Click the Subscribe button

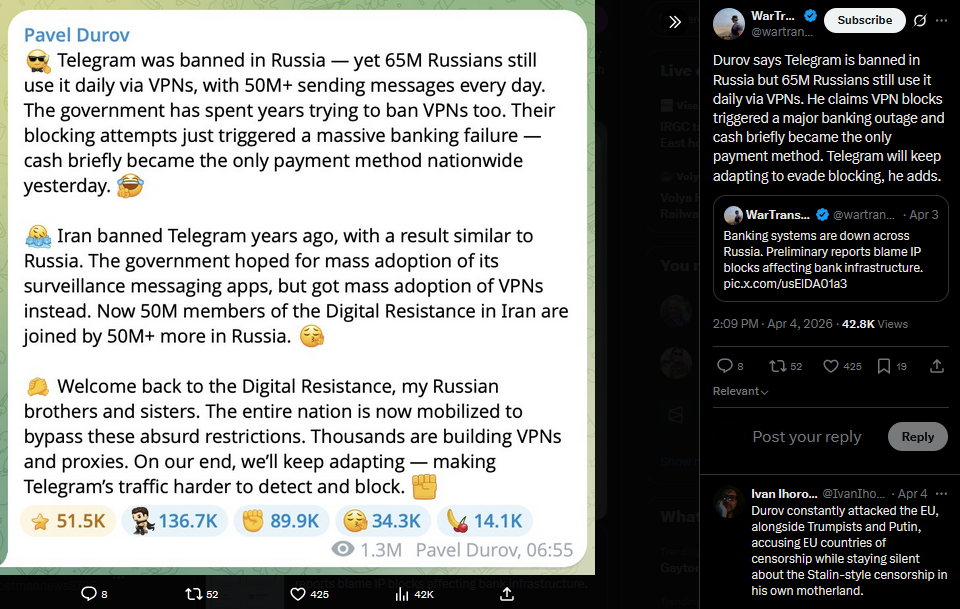click(x=864, y=20)
